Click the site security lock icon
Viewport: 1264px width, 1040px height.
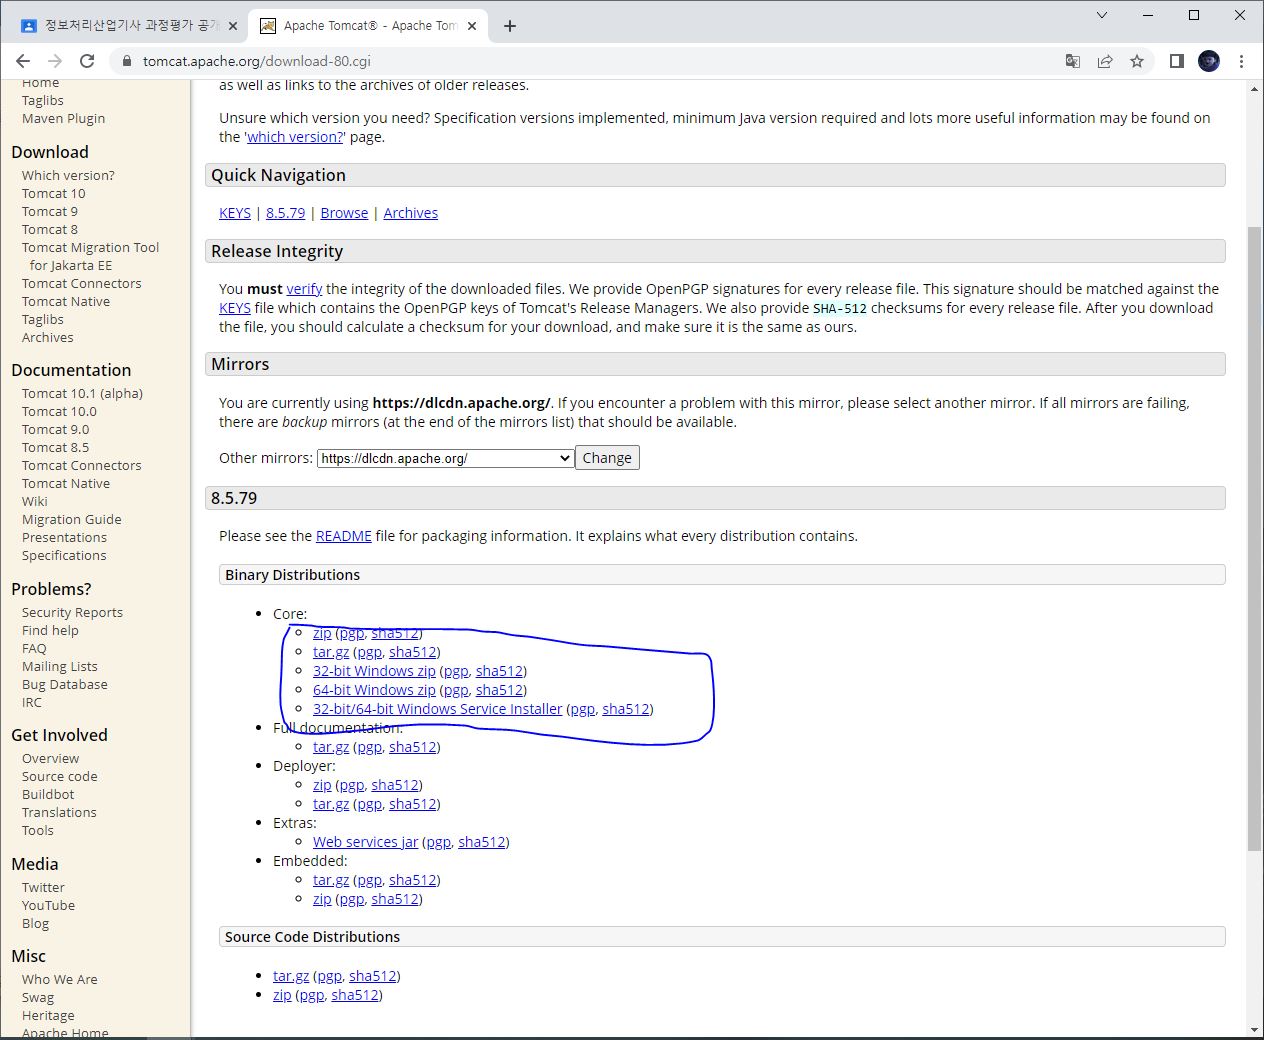click(x=126, y=60)
